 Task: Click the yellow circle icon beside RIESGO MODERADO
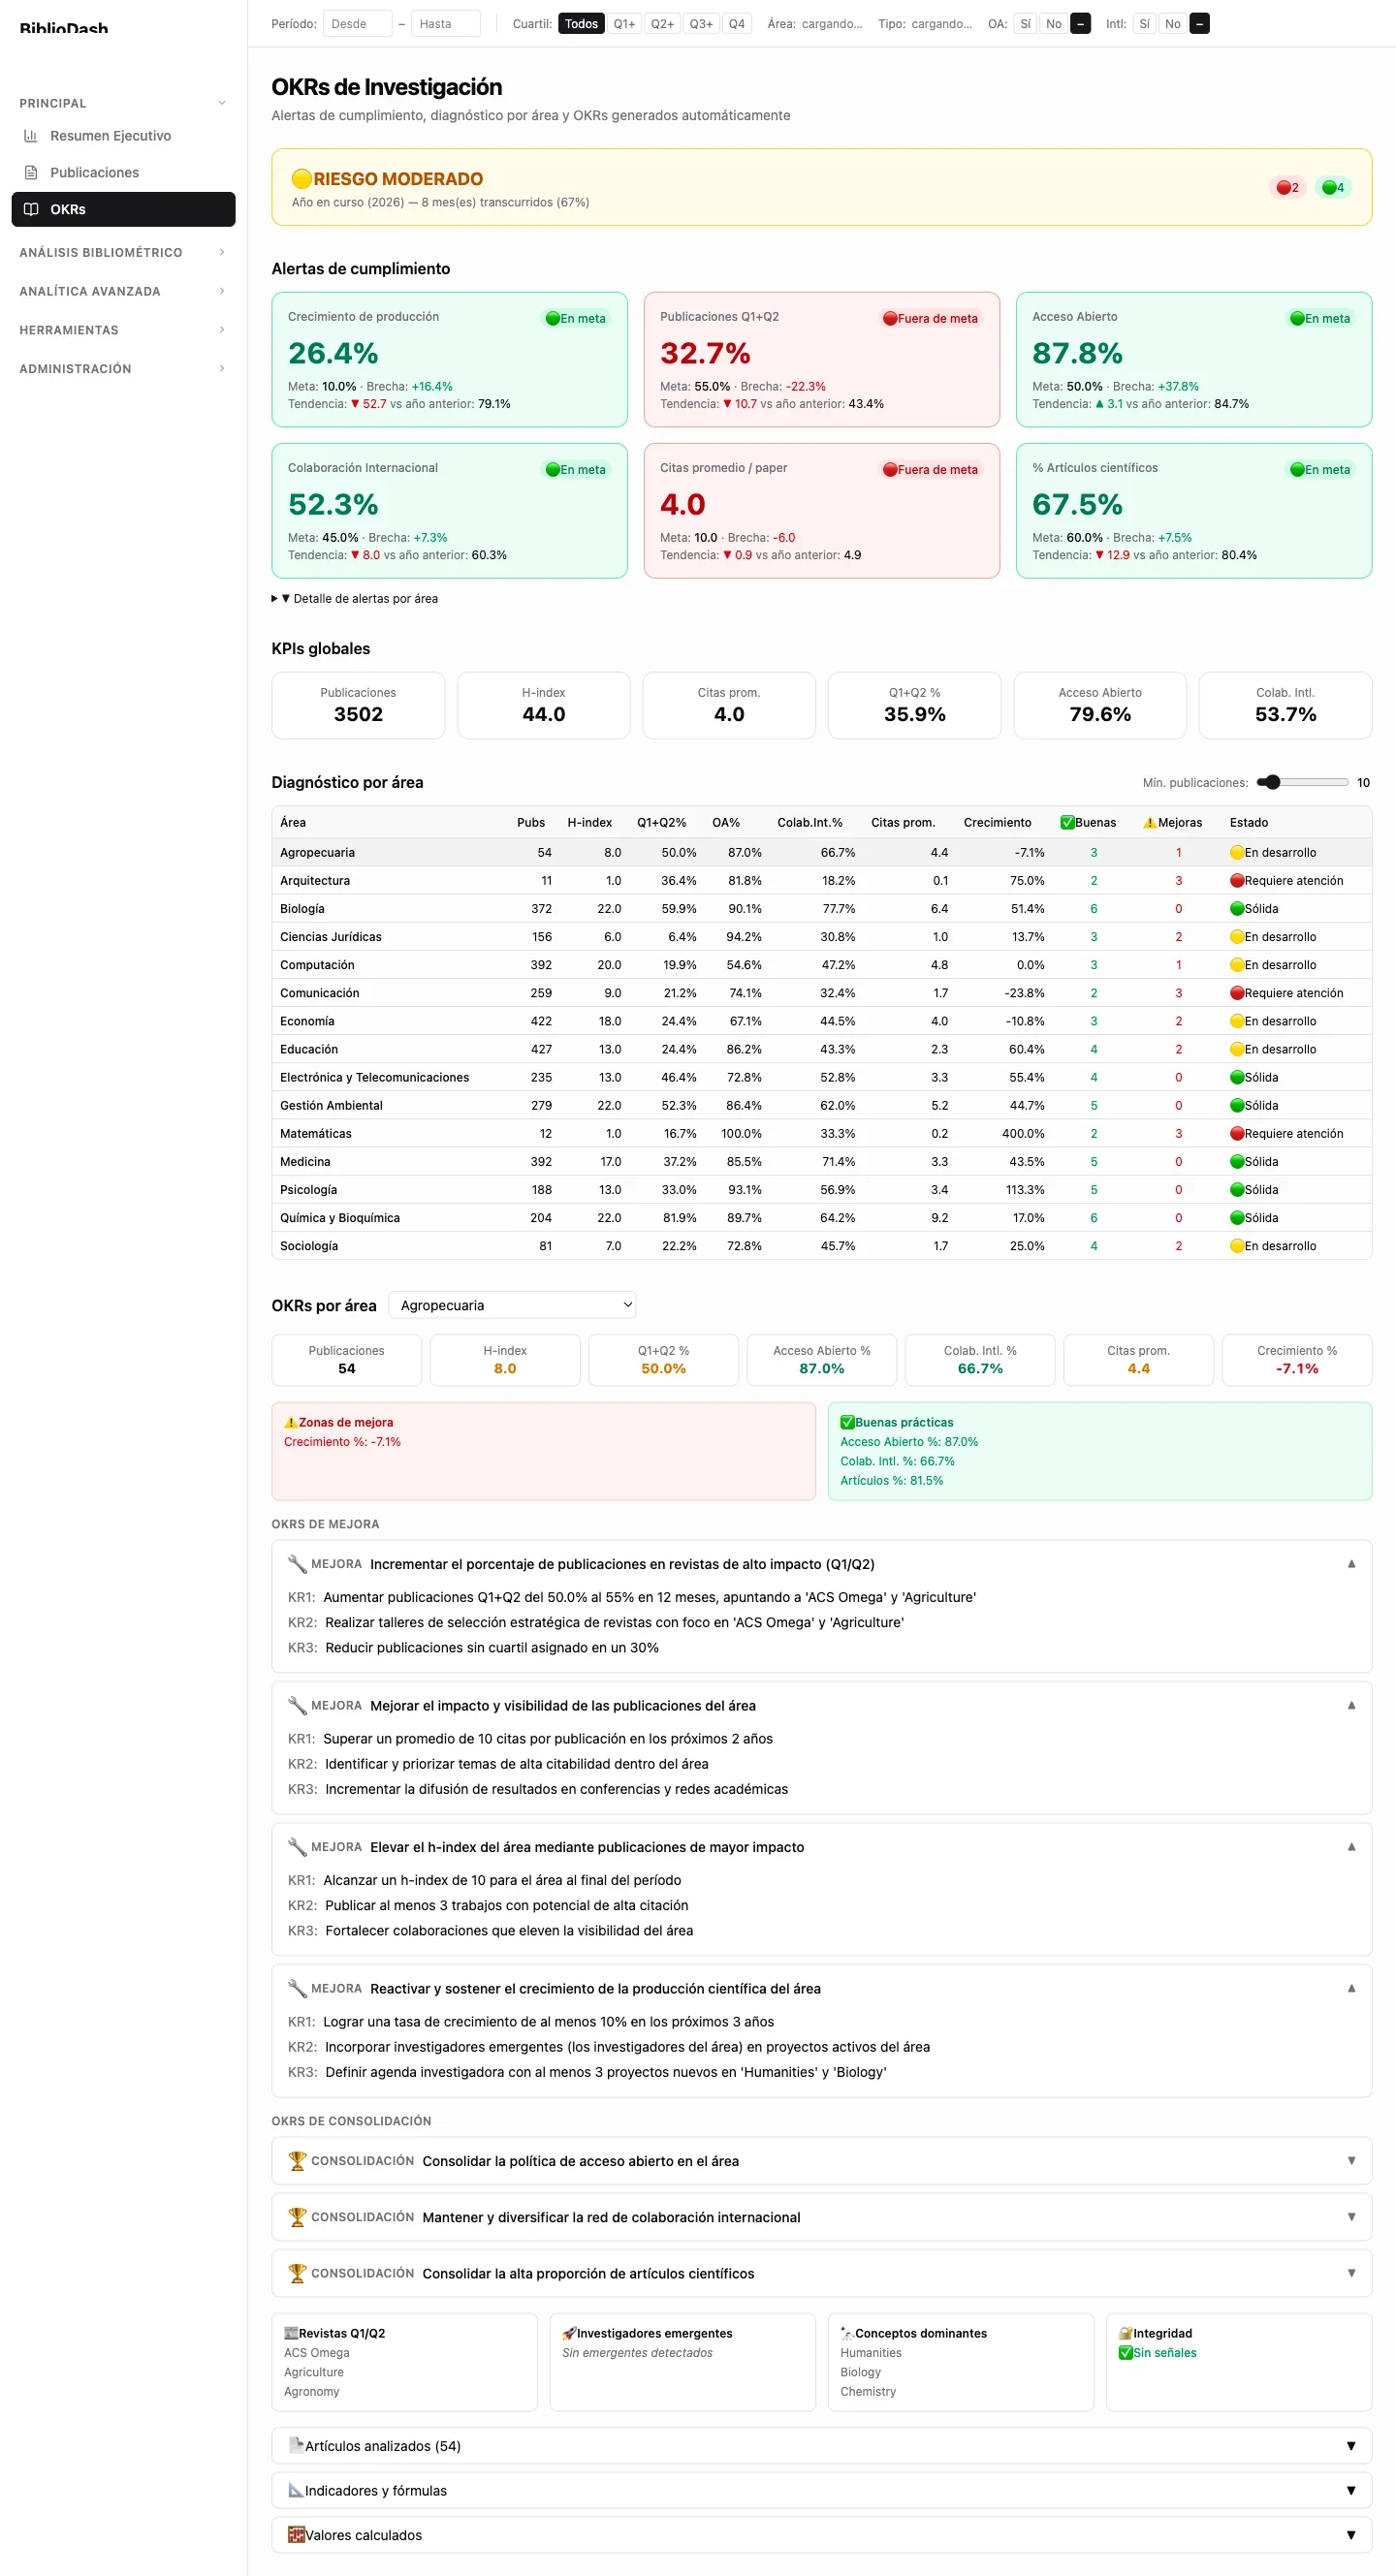[x=301, y=179]
